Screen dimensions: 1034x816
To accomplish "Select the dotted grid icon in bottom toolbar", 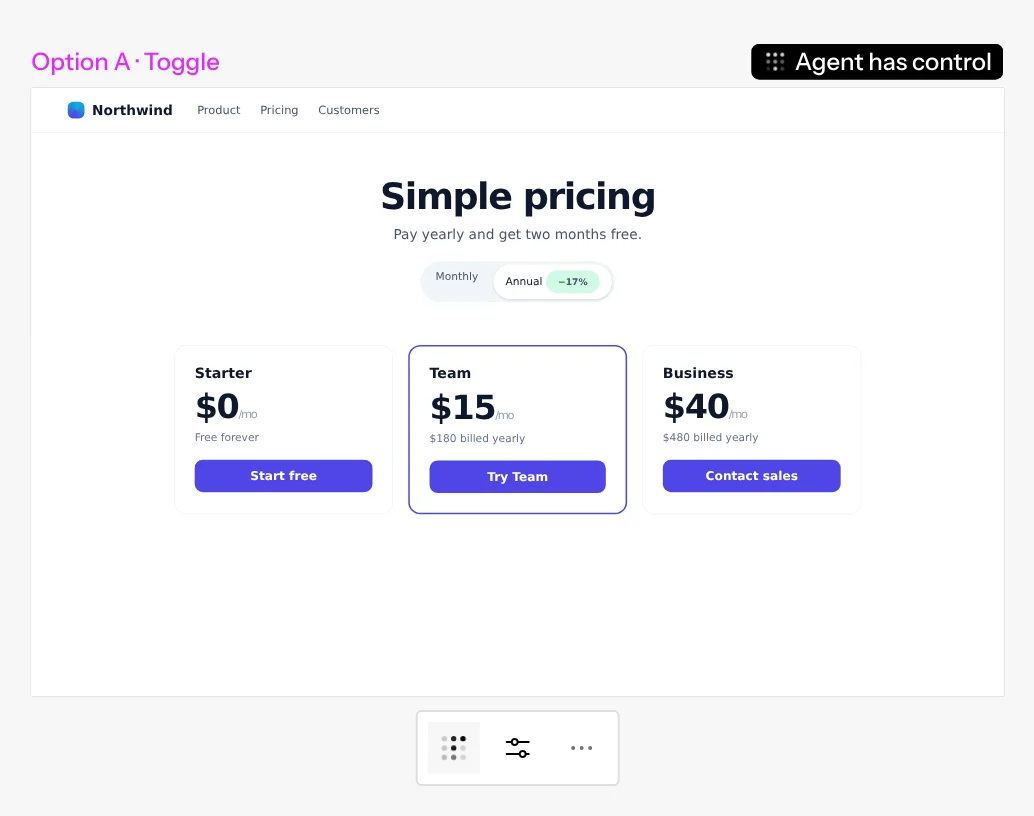I will [454, 747].
